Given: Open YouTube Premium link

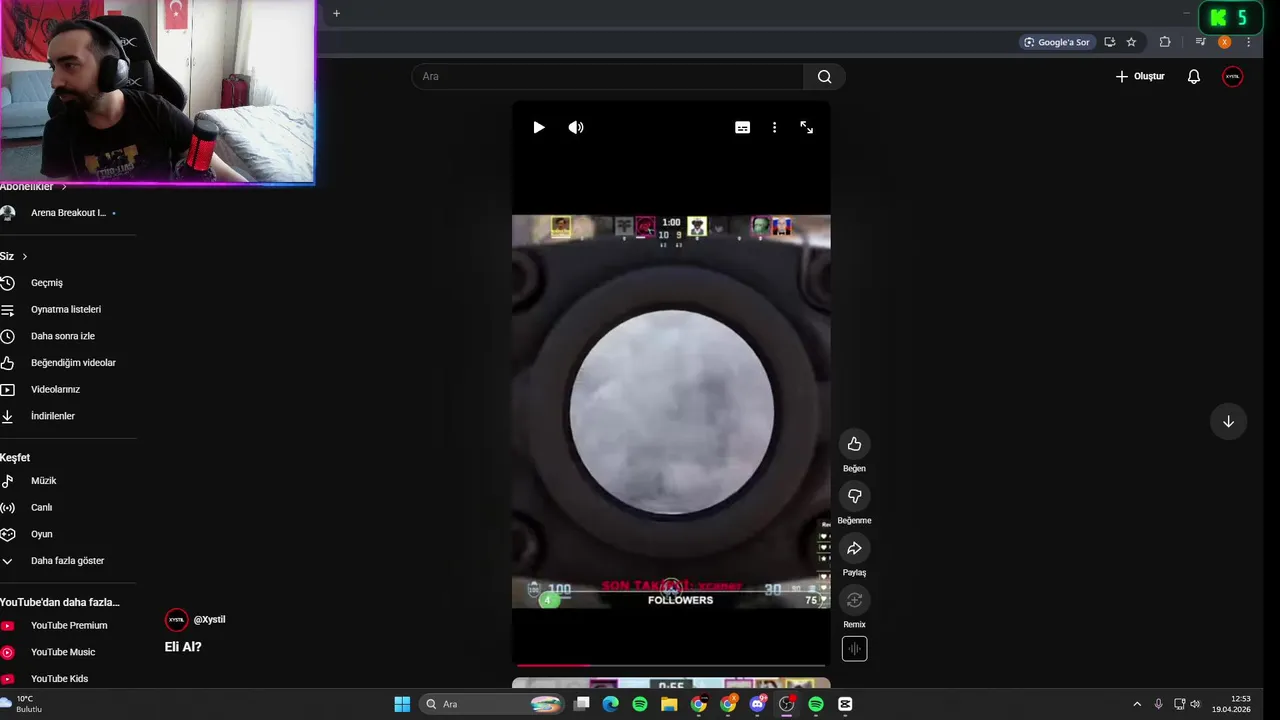Looking at the screenshot, I should pyautogui.click(x=67, y=626).
